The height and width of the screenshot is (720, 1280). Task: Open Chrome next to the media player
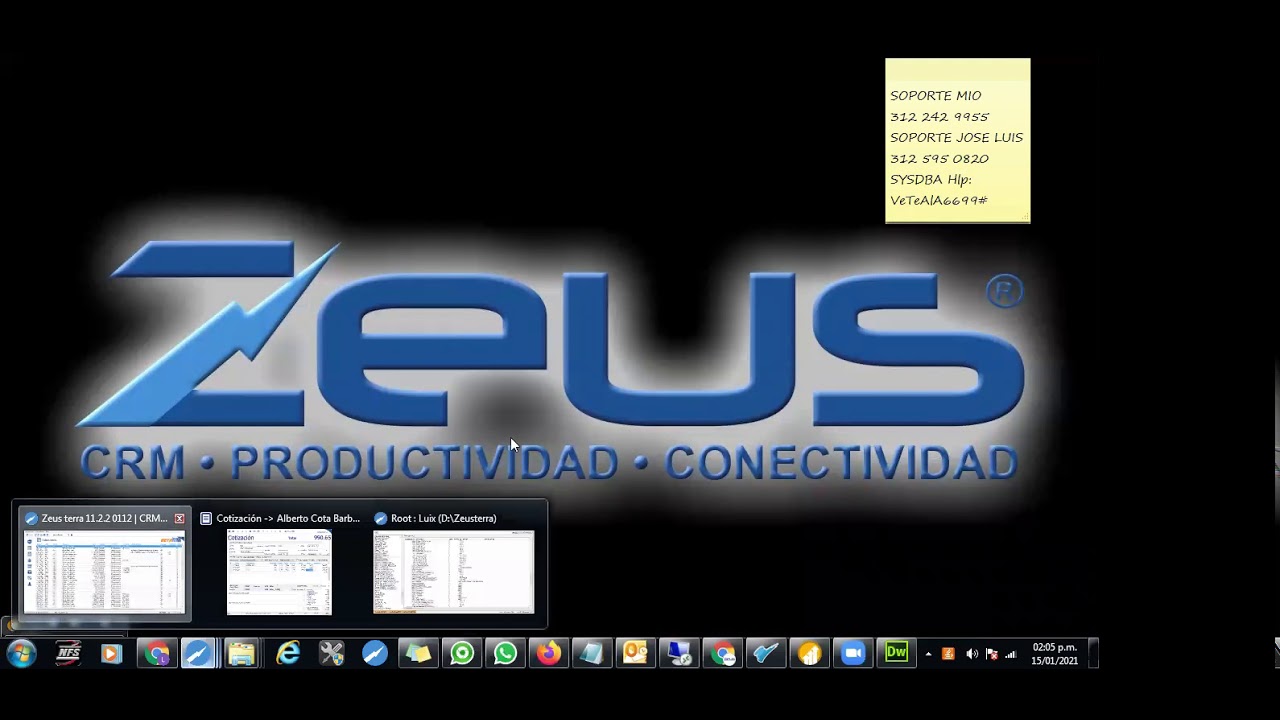pos(157,654)
